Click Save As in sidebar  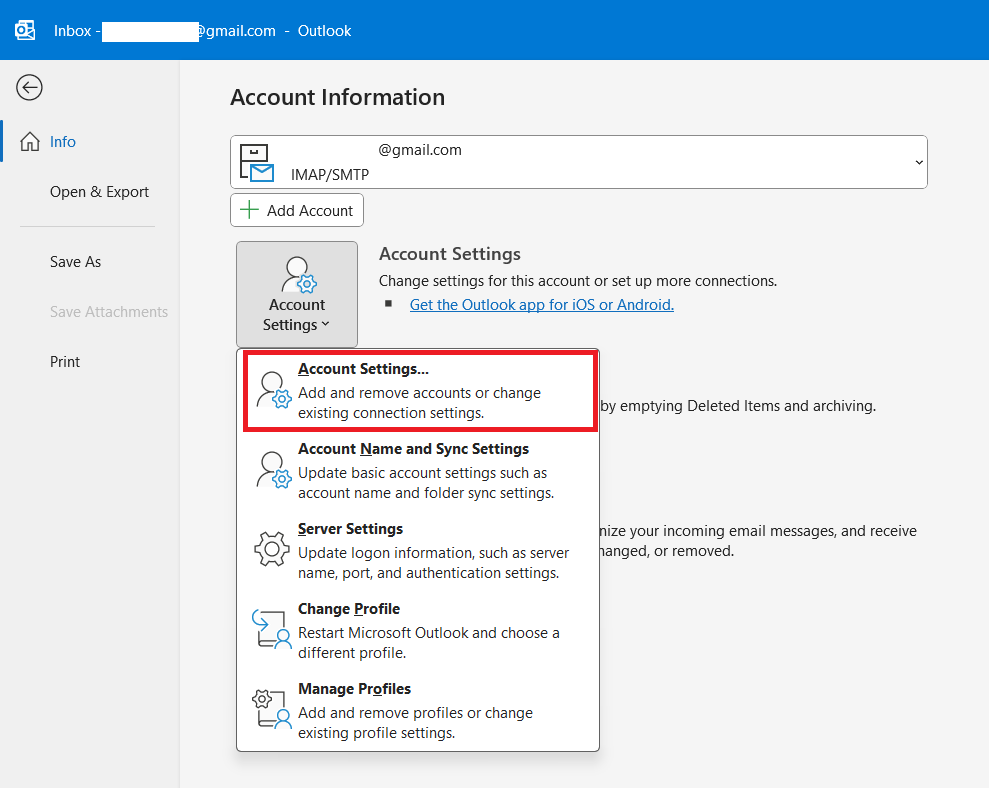coord(75,262)
